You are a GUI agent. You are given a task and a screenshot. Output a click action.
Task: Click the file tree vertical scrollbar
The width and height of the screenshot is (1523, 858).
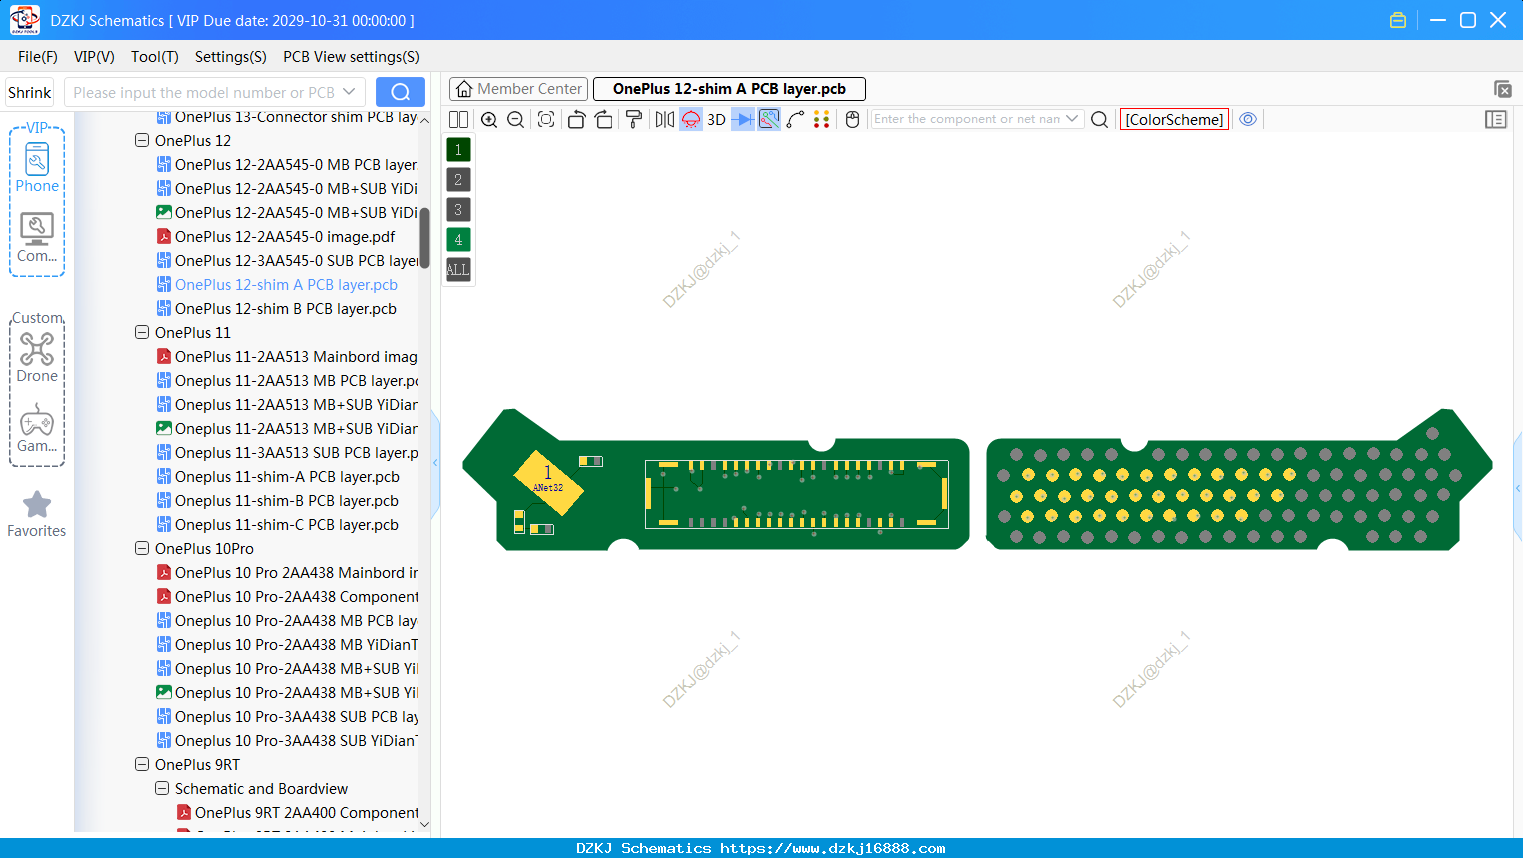pyautogui.click(x=424, y=238)
